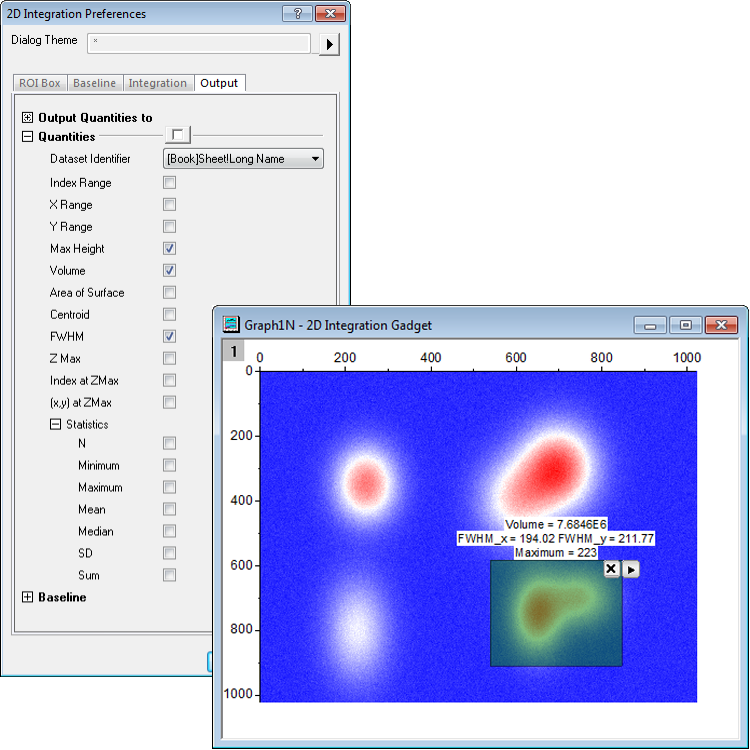
Task: Click the Graph1N window icon
Action: (x=231, y=325)
